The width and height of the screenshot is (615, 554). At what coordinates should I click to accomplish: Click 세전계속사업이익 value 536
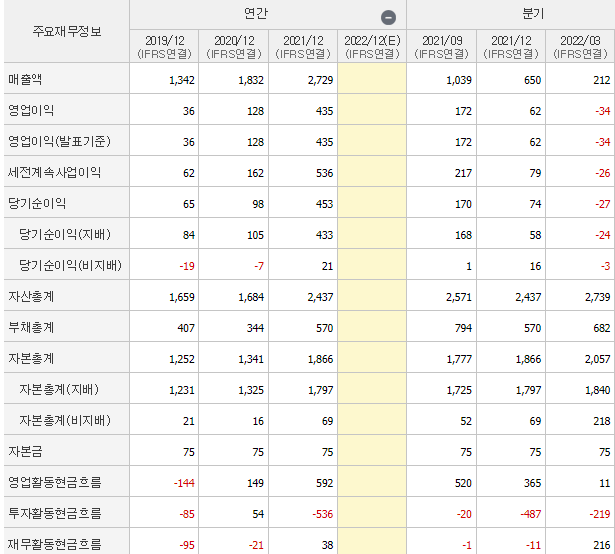click(324, 173)
